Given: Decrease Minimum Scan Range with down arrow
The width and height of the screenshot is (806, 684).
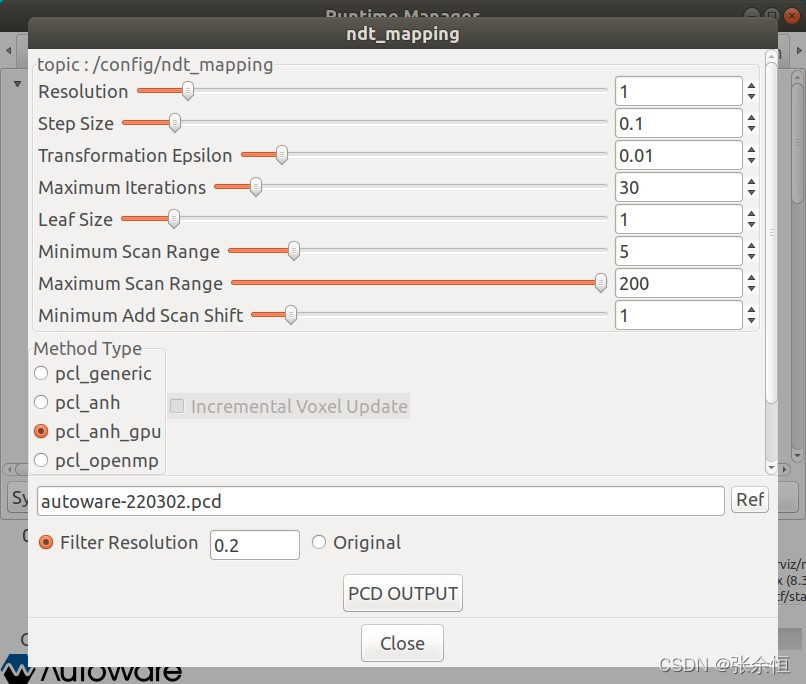Looking at the screenshot, I should [752, 256].
